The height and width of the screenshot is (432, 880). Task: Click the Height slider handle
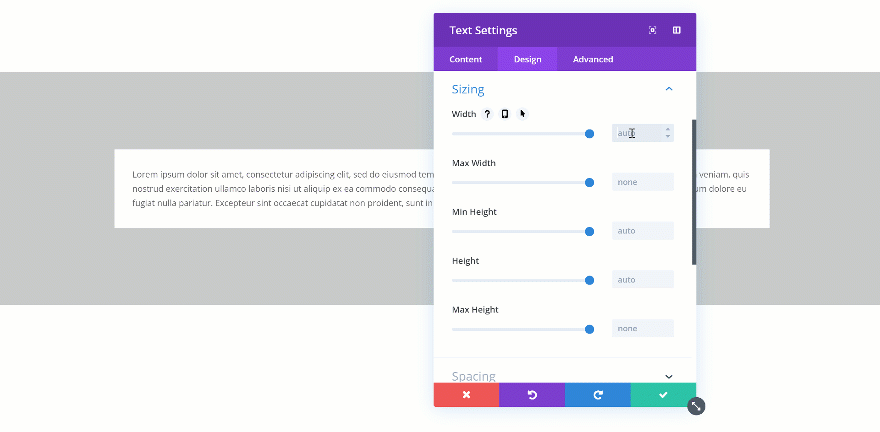tap(590, 280)
